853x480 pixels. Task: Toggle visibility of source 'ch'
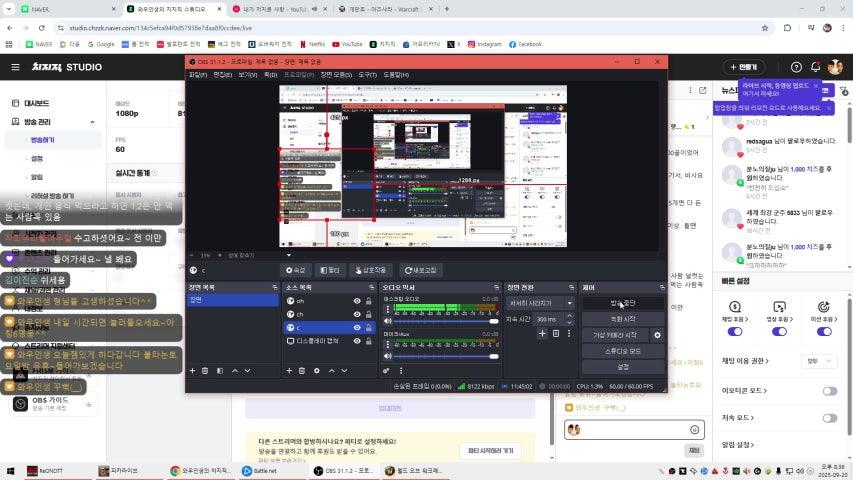coord(357,314)
